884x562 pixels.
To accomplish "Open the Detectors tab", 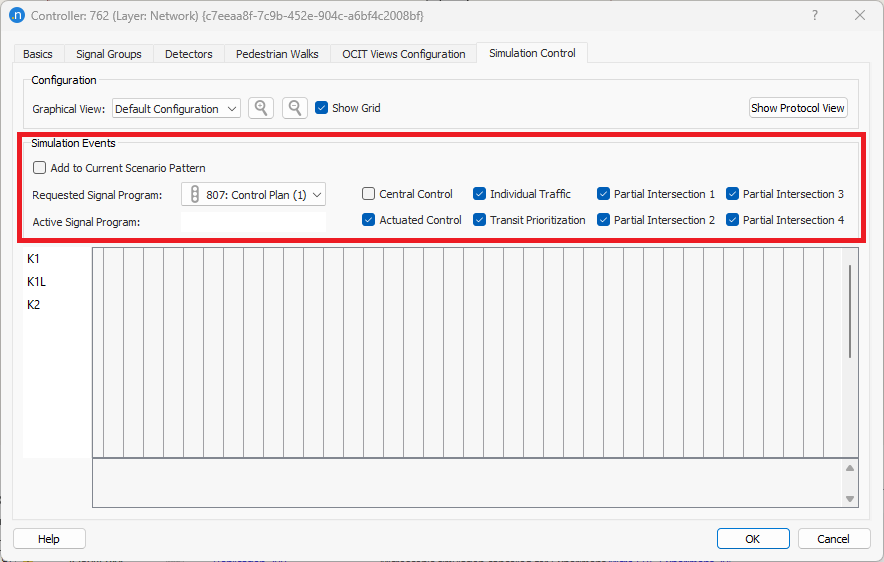I will [x=189, y=54].
